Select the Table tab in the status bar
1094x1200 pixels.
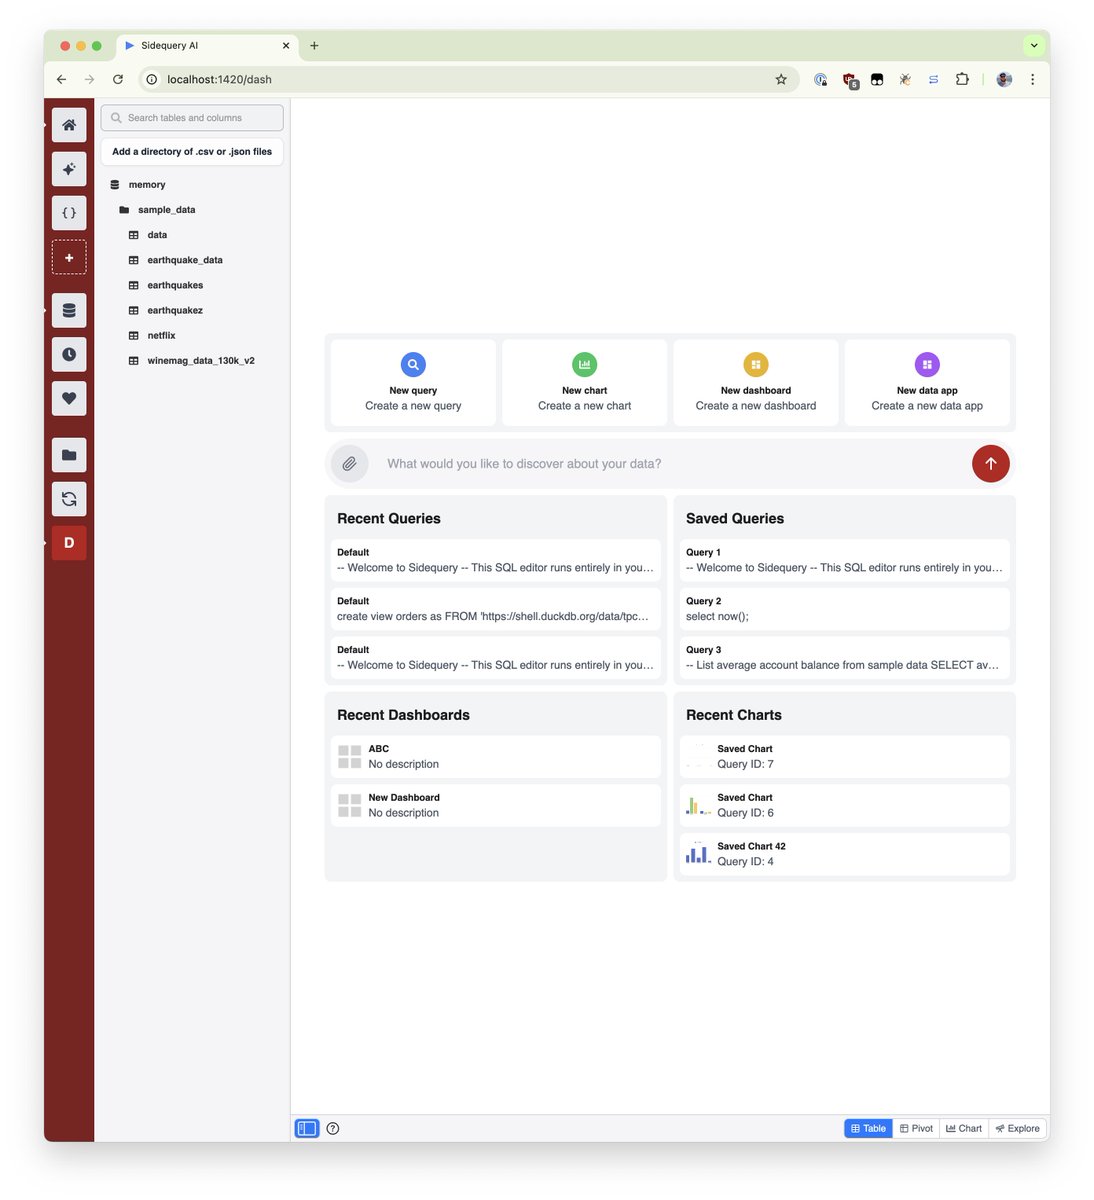pos(867,1128)
